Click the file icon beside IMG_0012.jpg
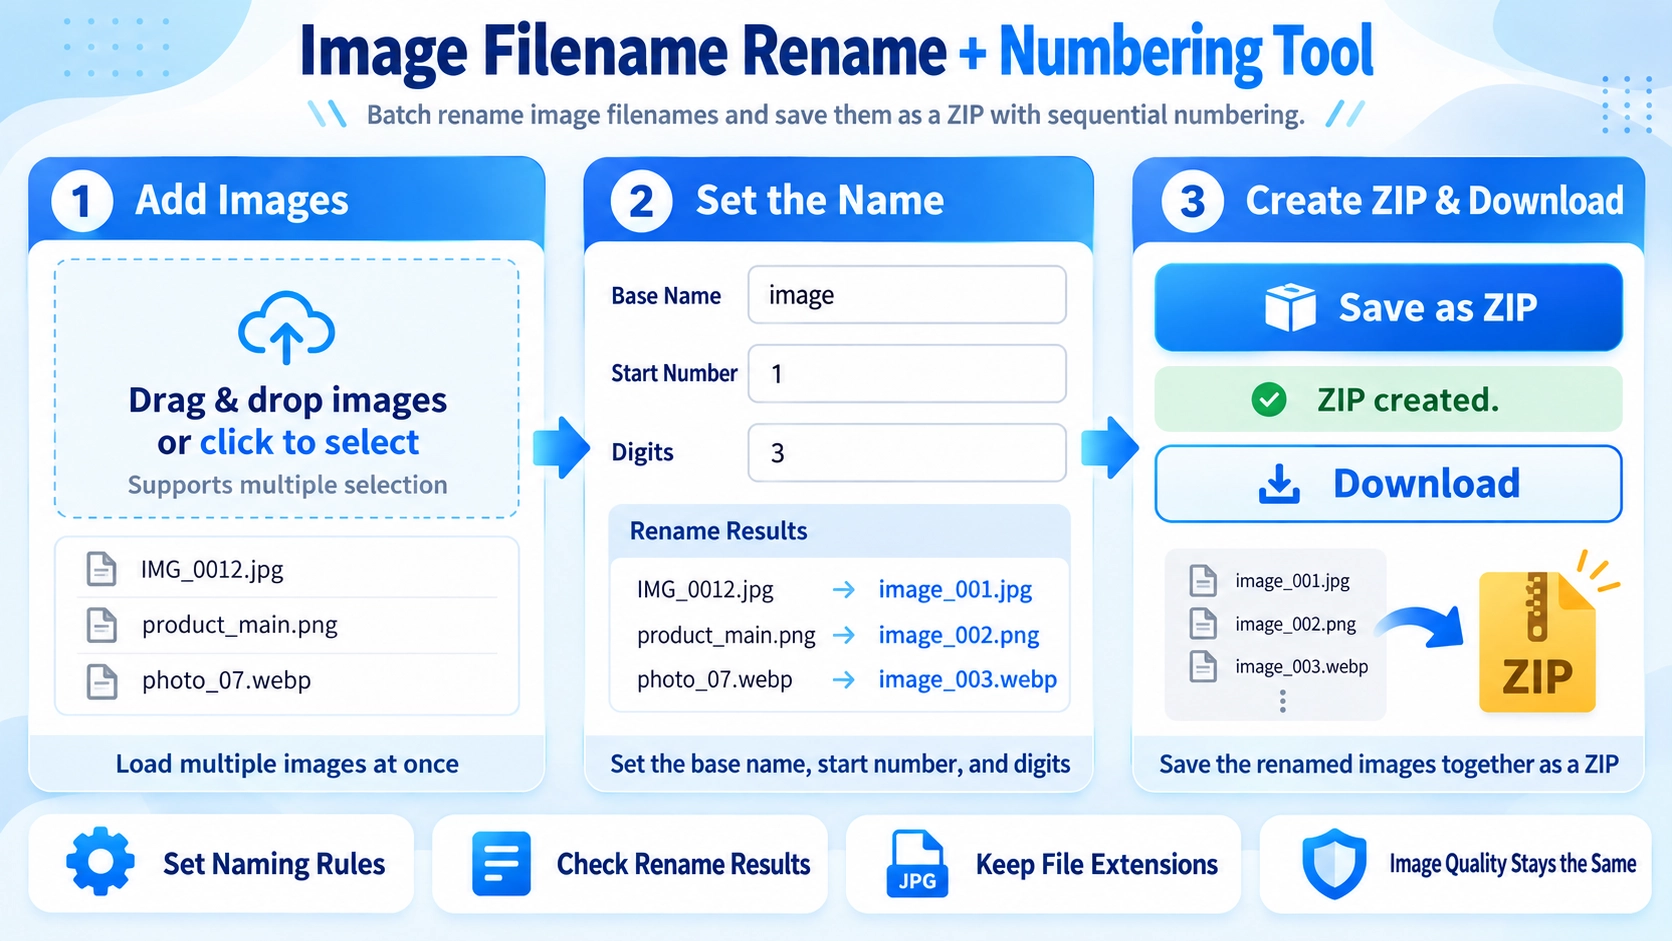This screenshot has height=941, width=1672. 101,569
